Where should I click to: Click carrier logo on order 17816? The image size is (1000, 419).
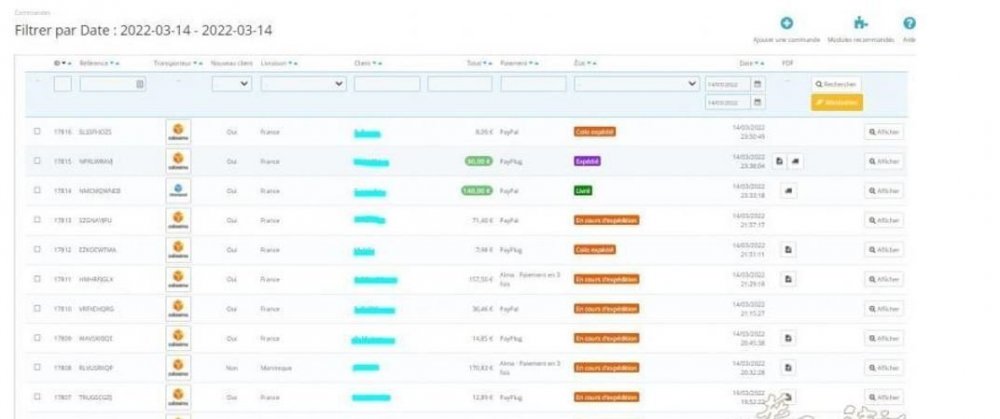(x=178, y=131)
